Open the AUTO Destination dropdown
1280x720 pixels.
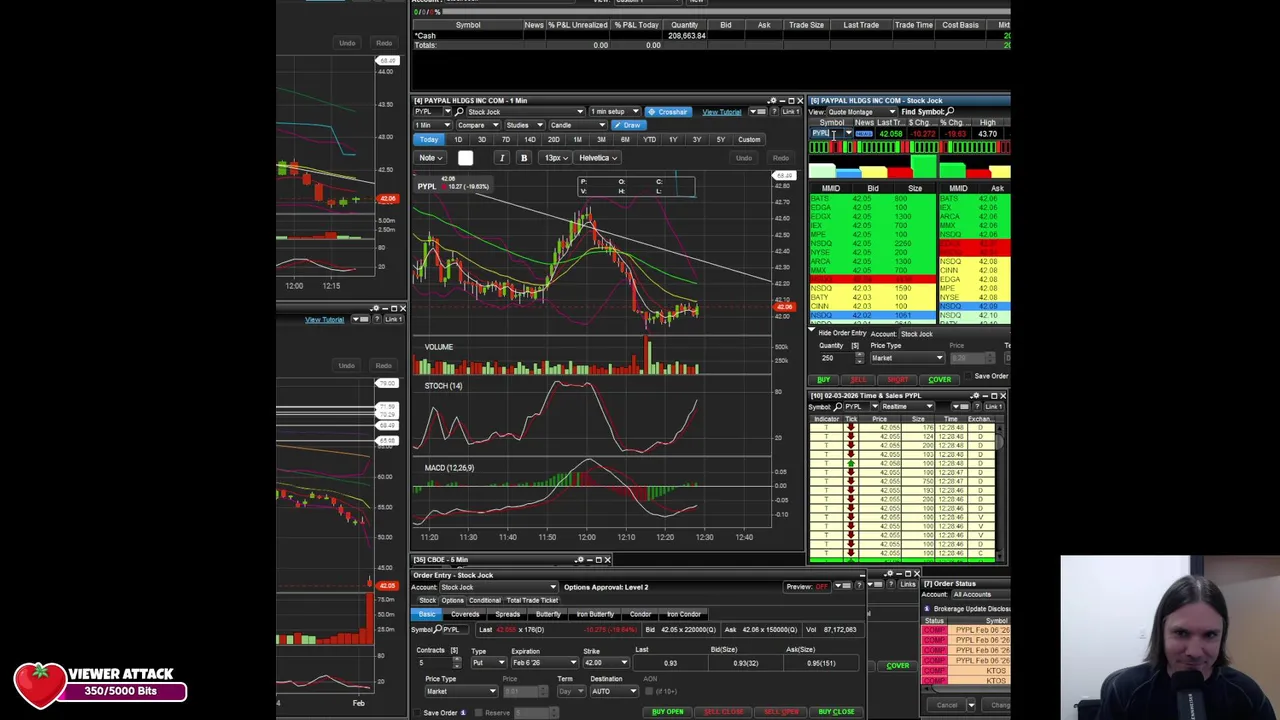coord(613,691)
